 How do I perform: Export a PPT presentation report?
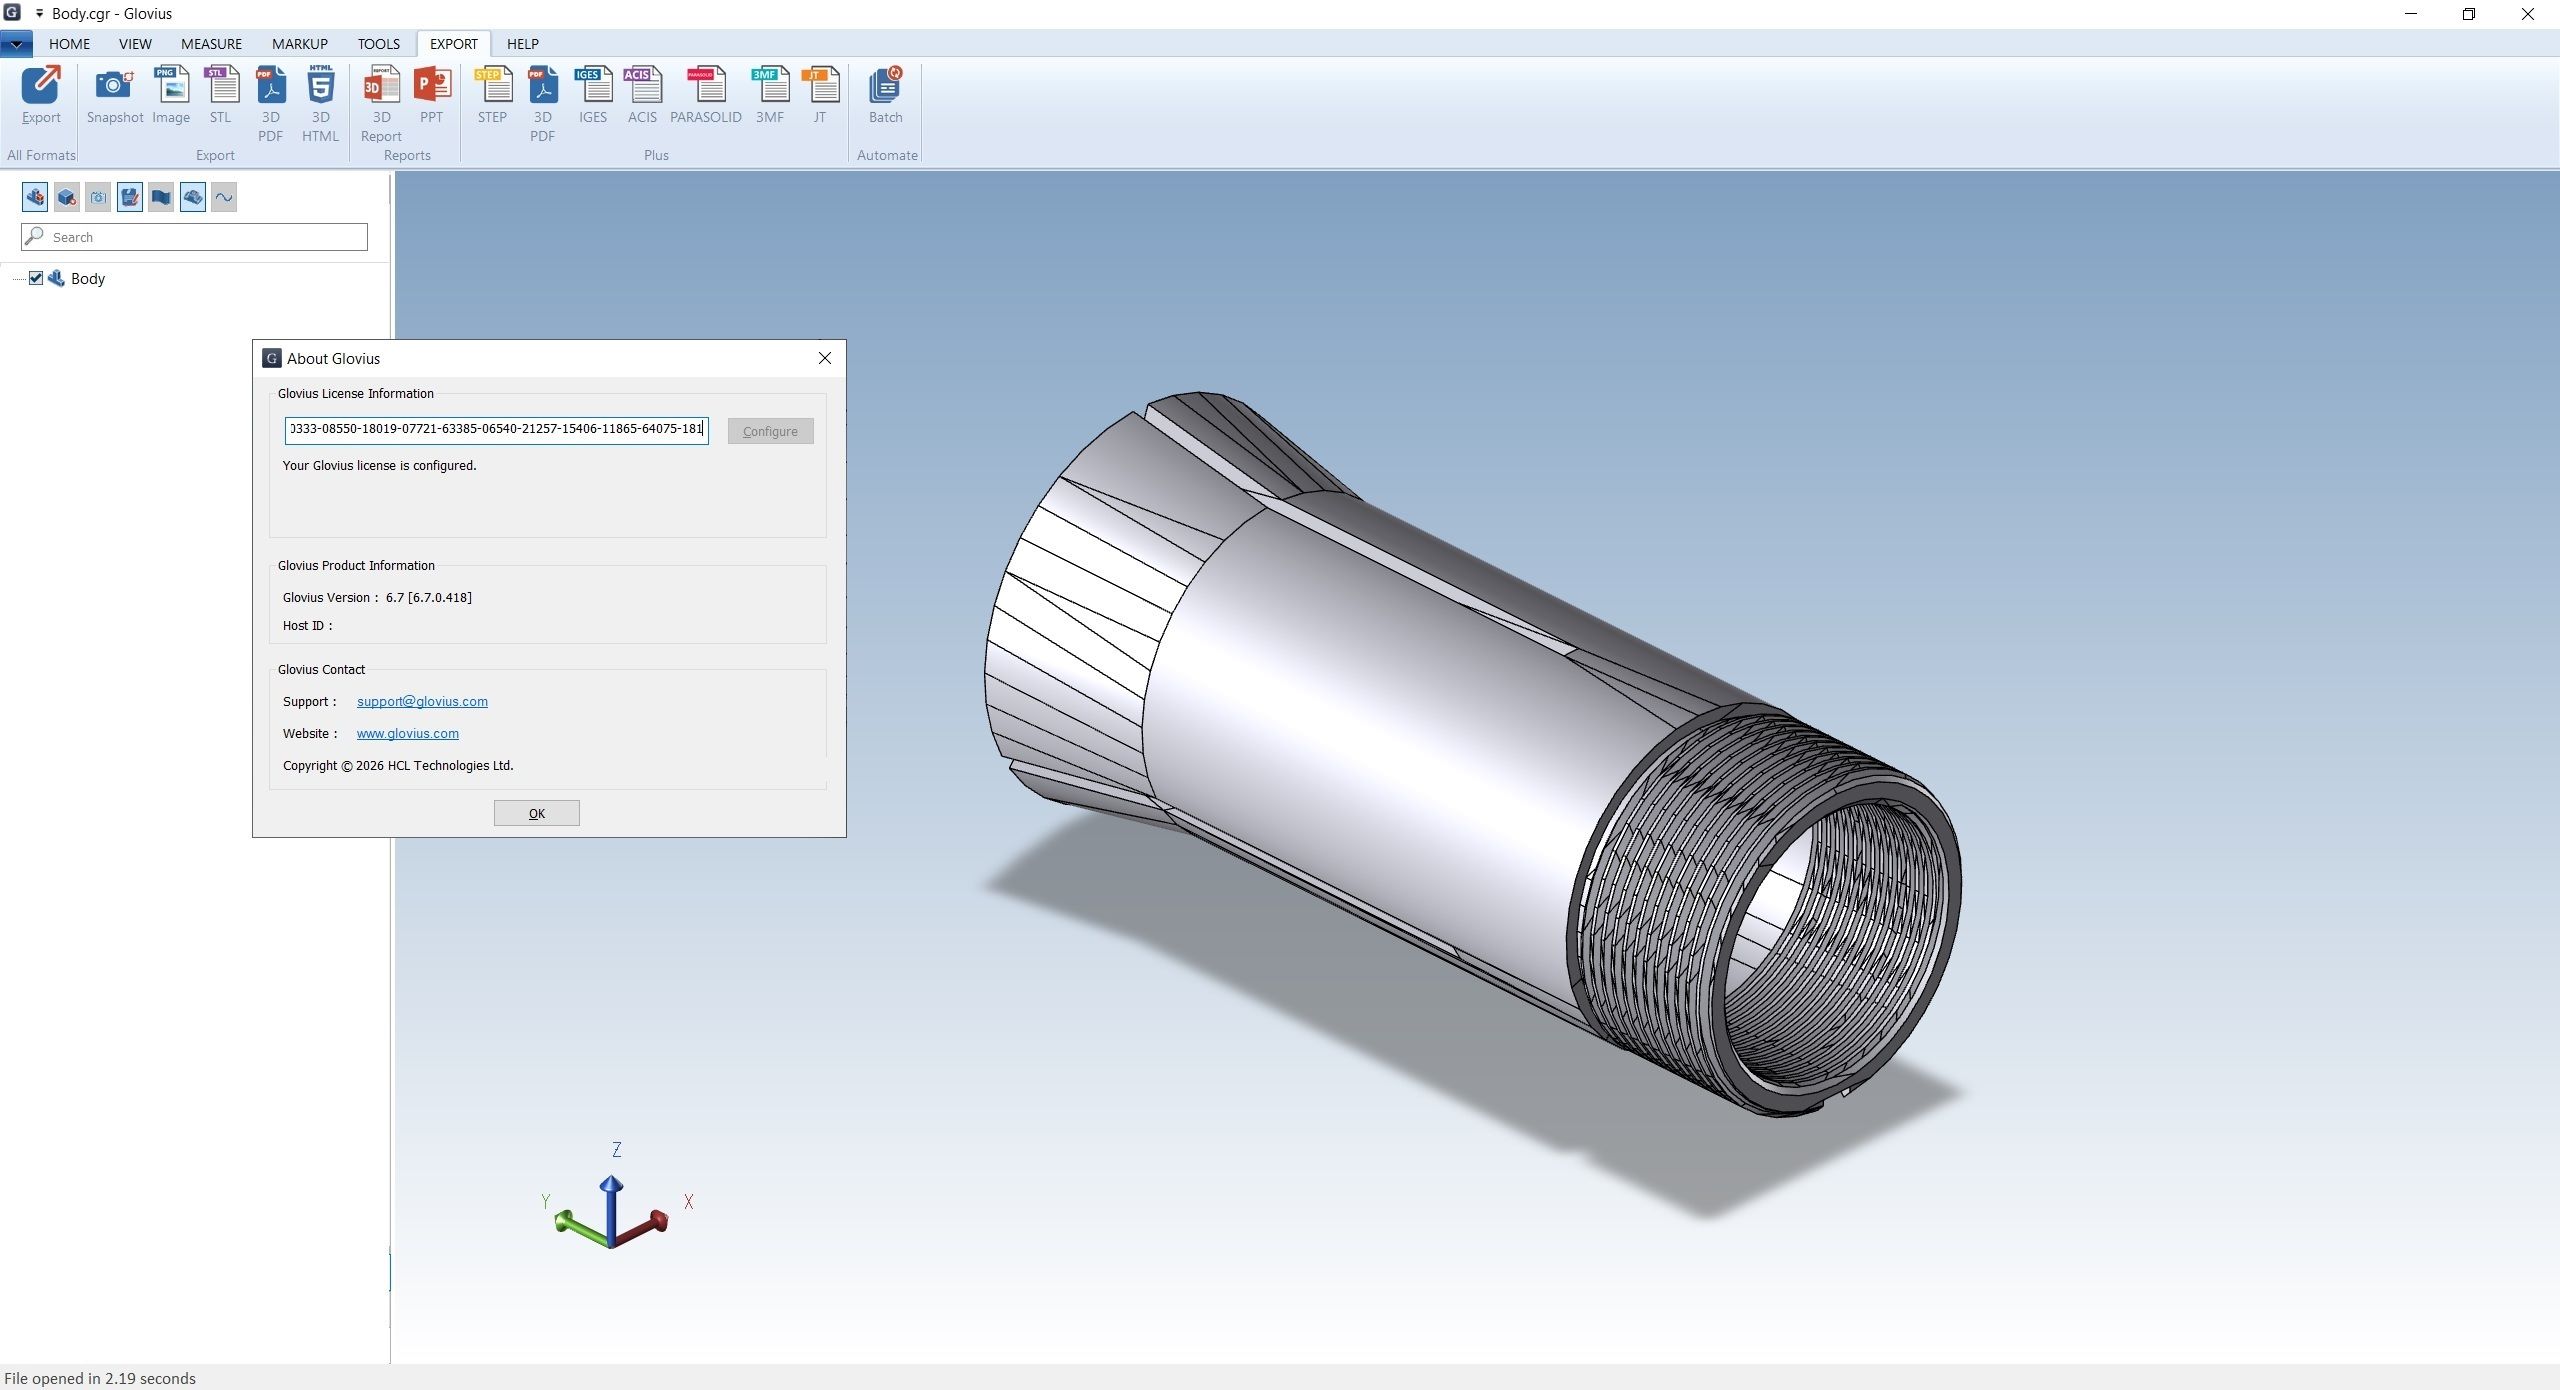tap(431, 95)
